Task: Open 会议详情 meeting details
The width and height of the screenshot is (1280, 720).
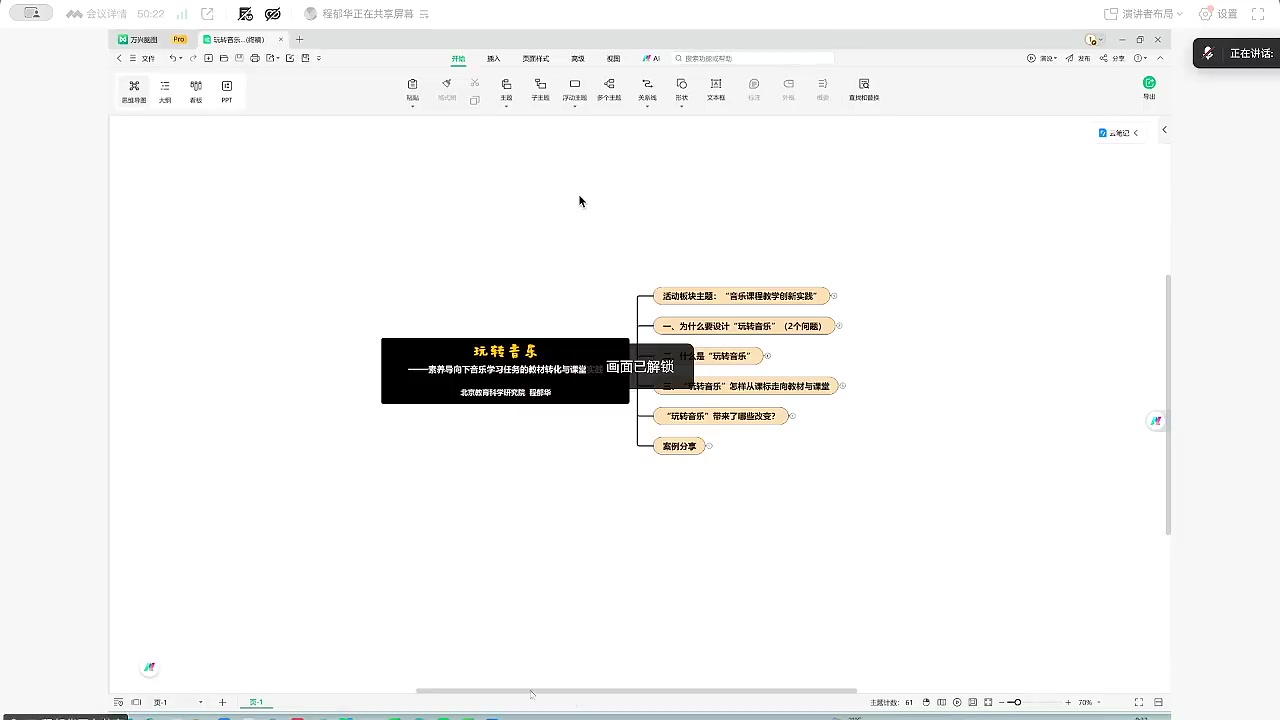Action: tap(98, 14)
